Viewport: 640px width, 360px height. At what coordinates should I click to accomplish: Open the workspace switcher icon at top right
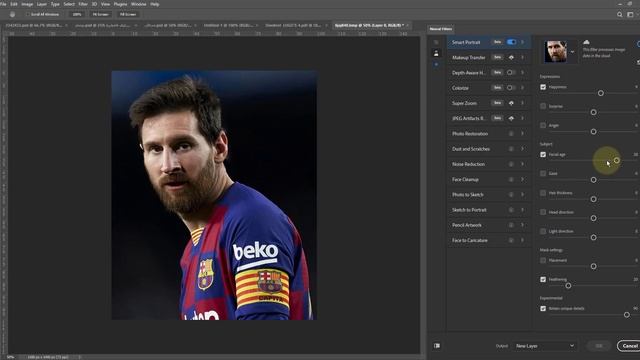(x=630, y=14)
